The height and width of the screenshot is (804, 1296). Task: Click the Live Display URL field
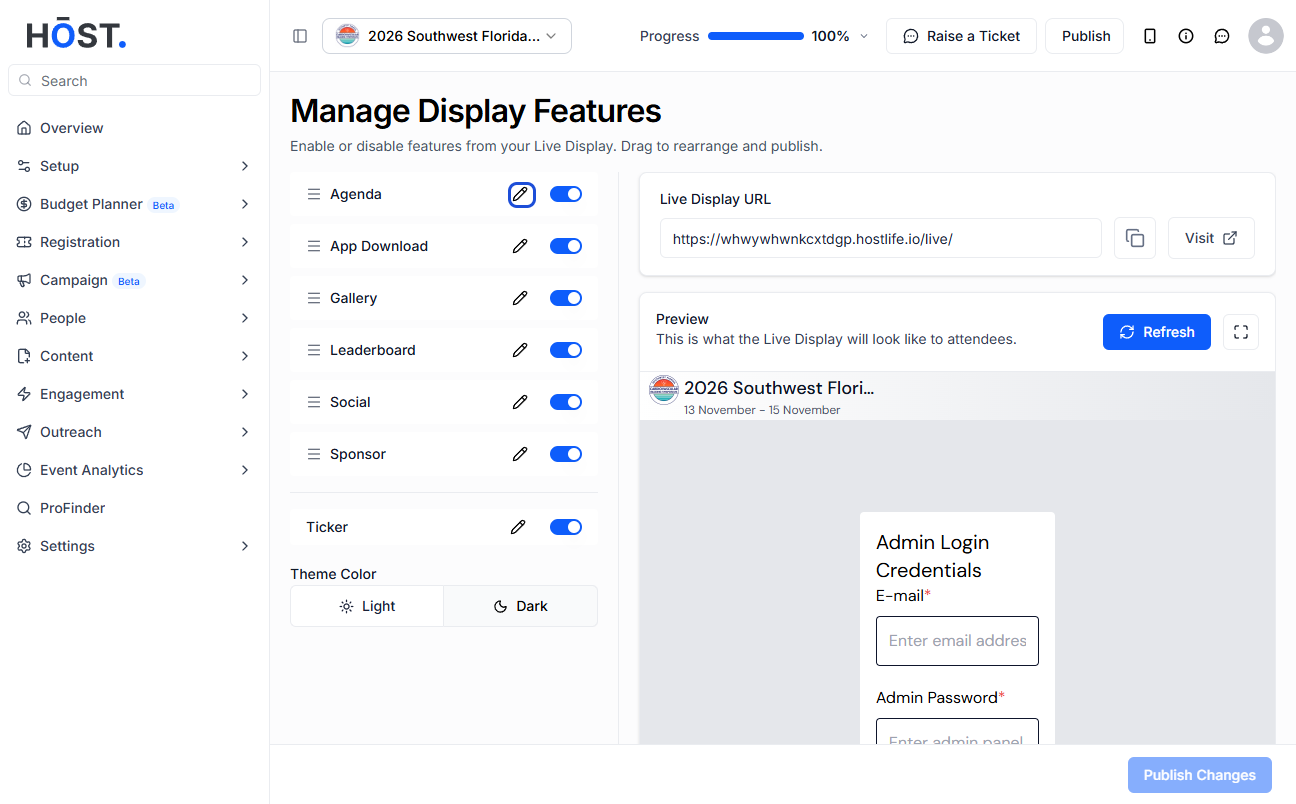(881, 238)
